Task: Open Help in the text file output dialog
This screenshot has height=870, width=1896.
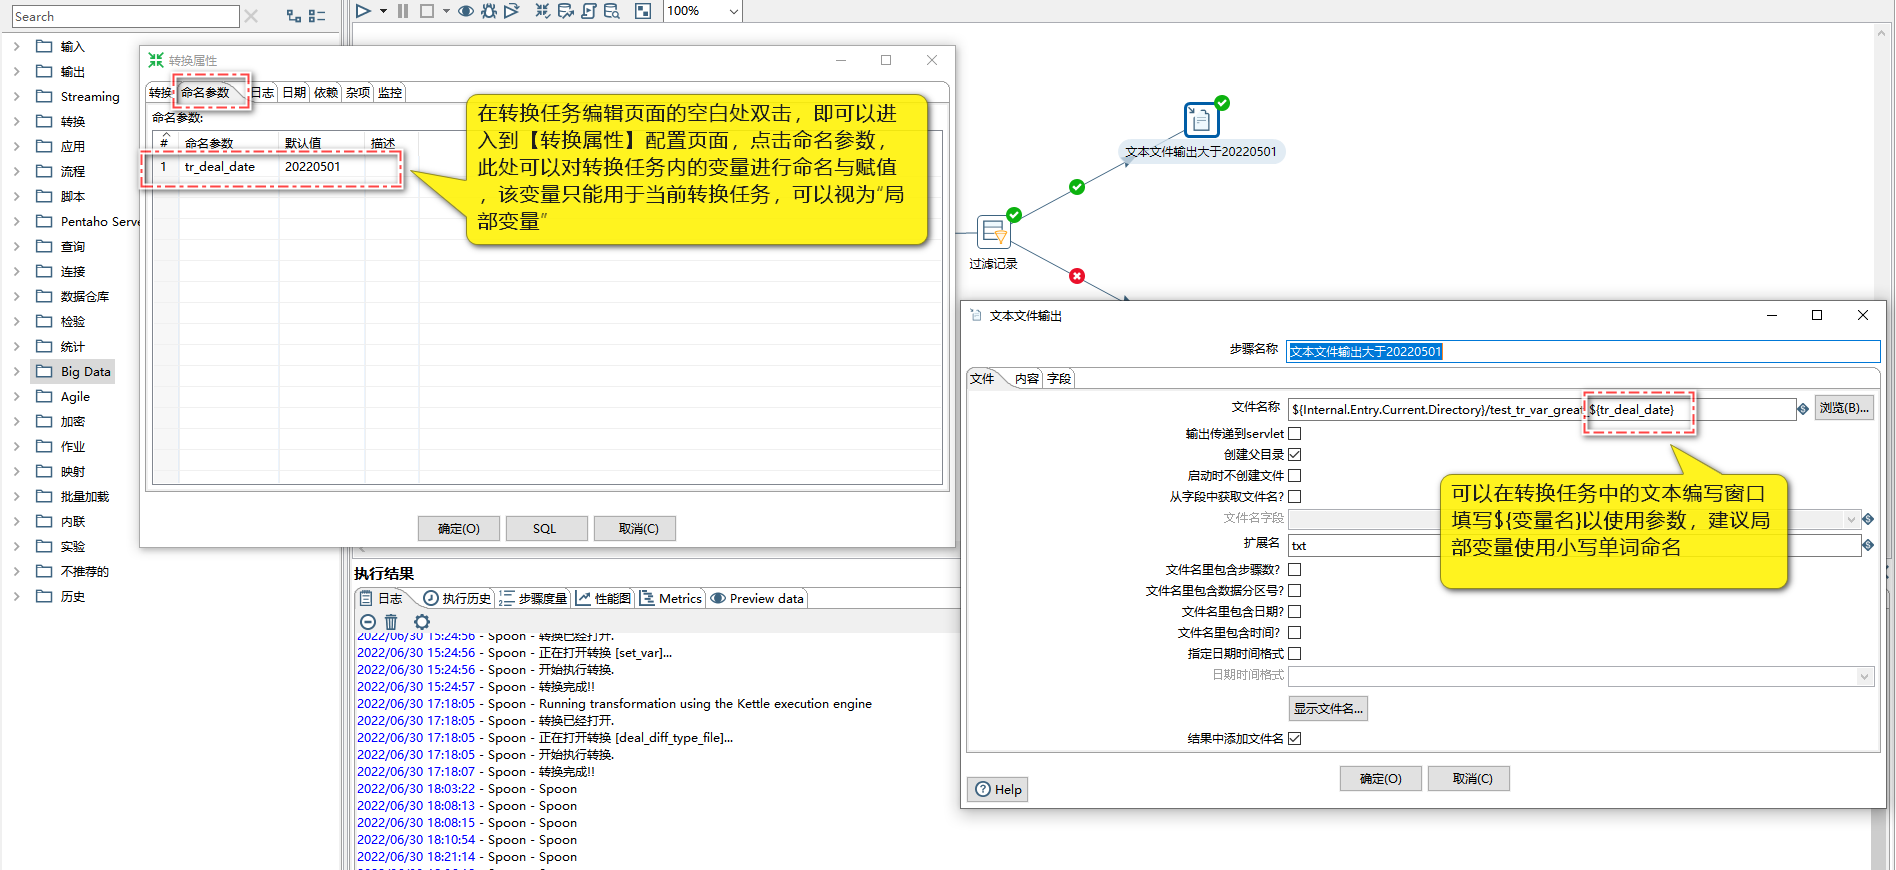Action: tap(998, 790)
